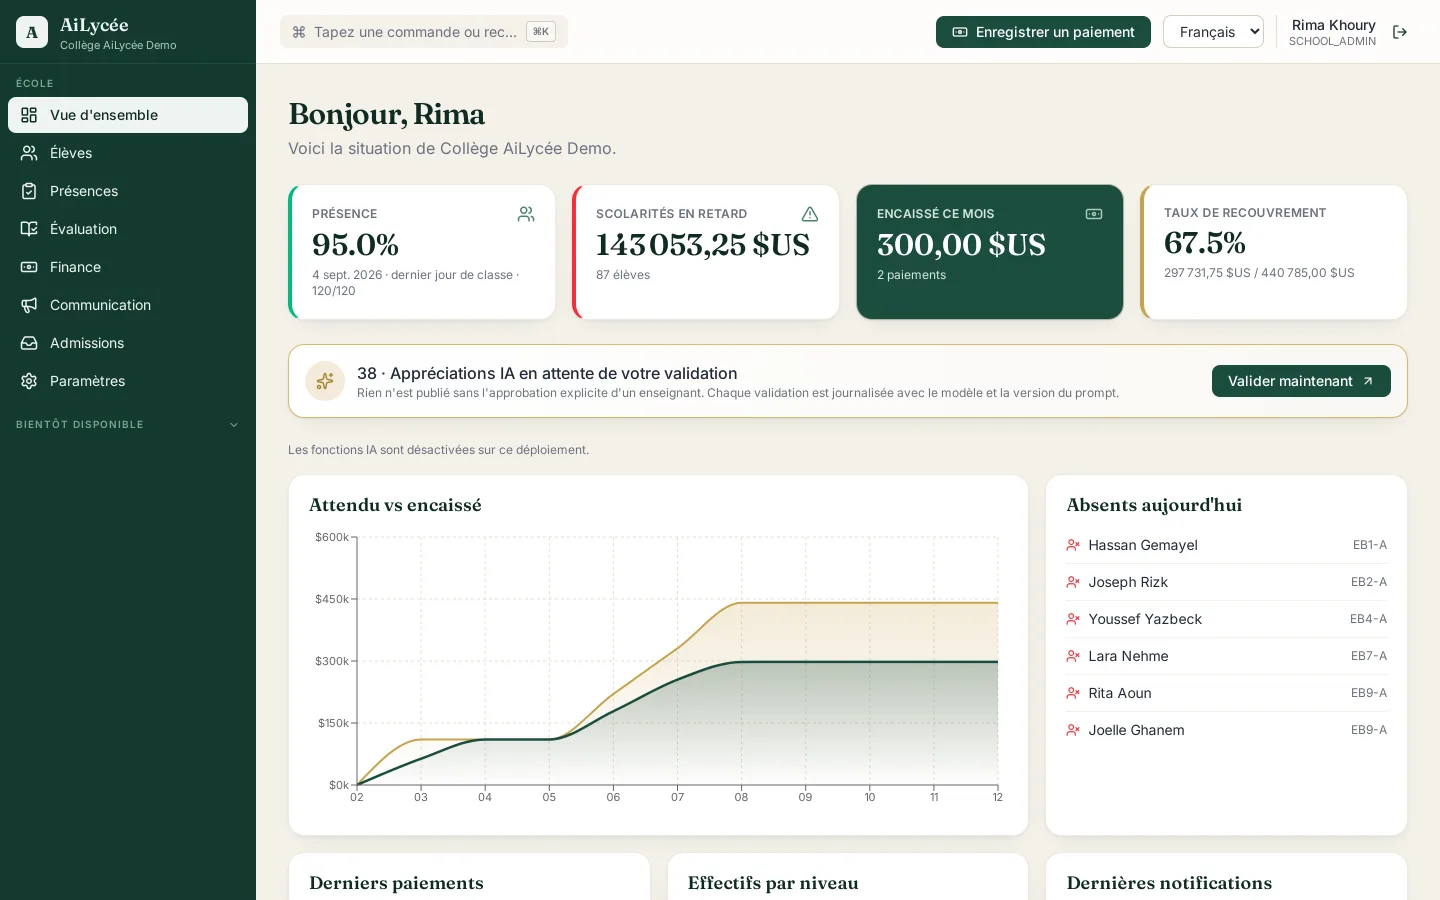Click the 67.5% recovery rate value

(1205, 243)
